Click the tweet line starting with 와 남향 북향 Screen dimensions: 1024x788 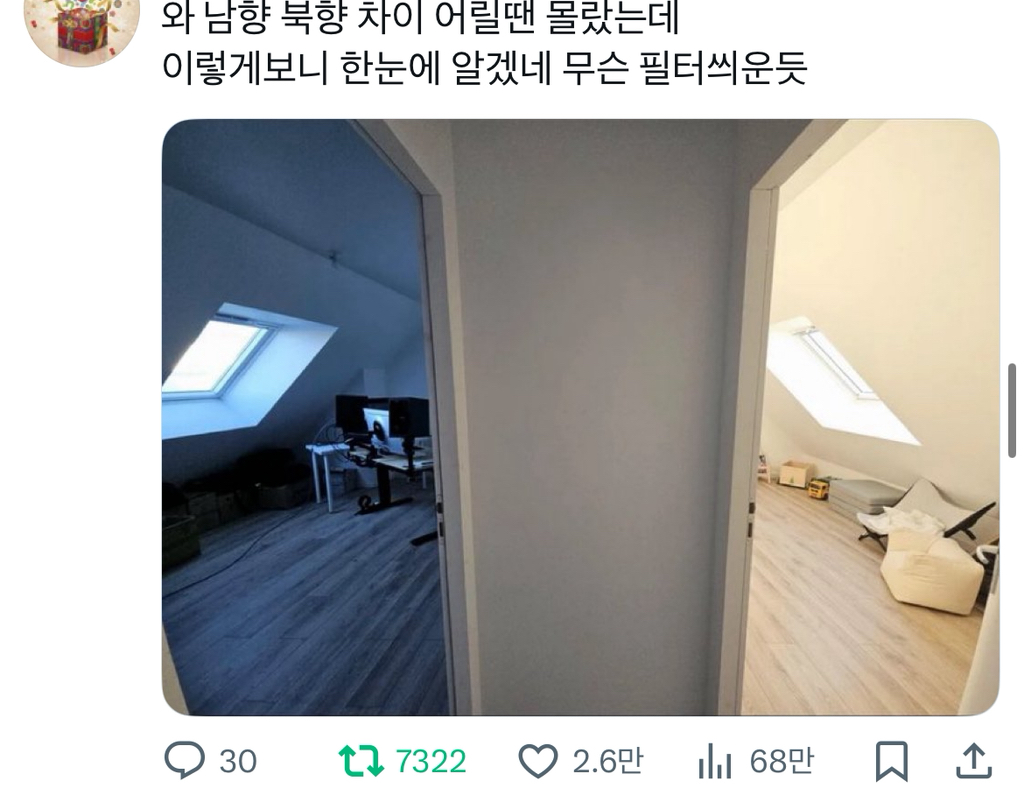click(x=420, y=18)
